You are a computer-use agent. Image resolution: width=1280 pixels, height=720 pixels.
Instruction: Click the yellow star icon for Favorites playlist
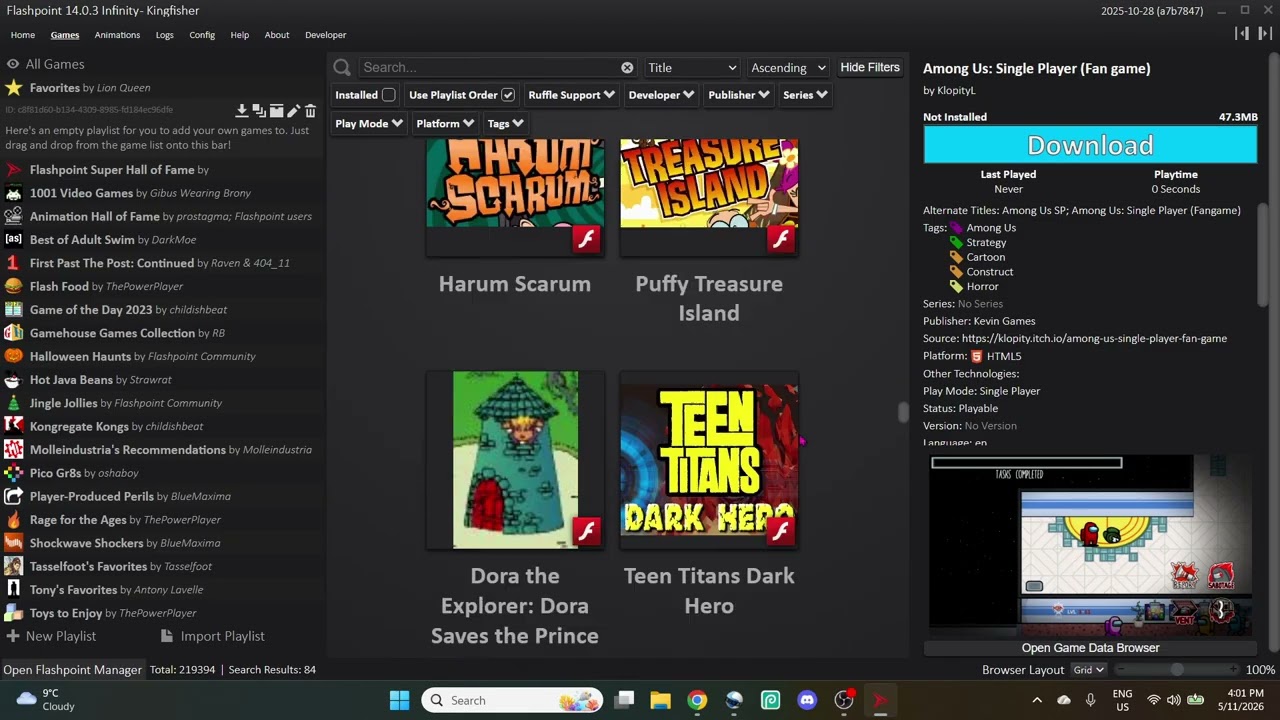coord(14,88)
